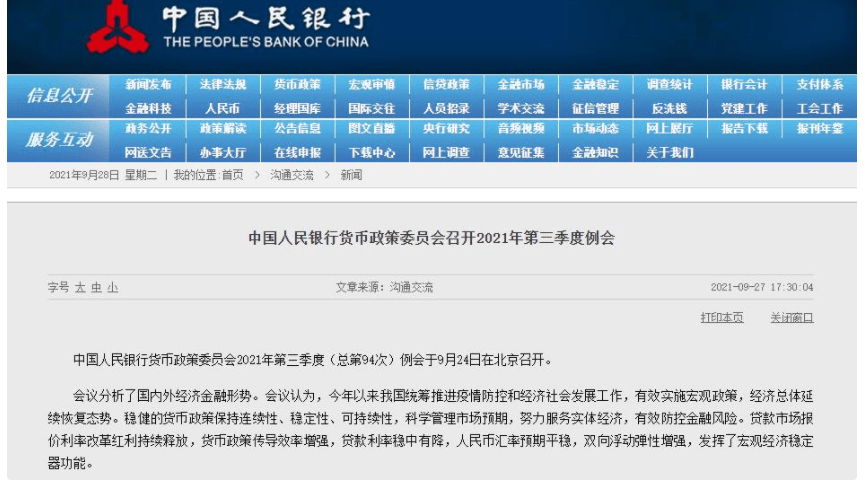865x489 pixels.
Task: Select small font size 小
Action: pyautogui.click(x=113, y=288)
